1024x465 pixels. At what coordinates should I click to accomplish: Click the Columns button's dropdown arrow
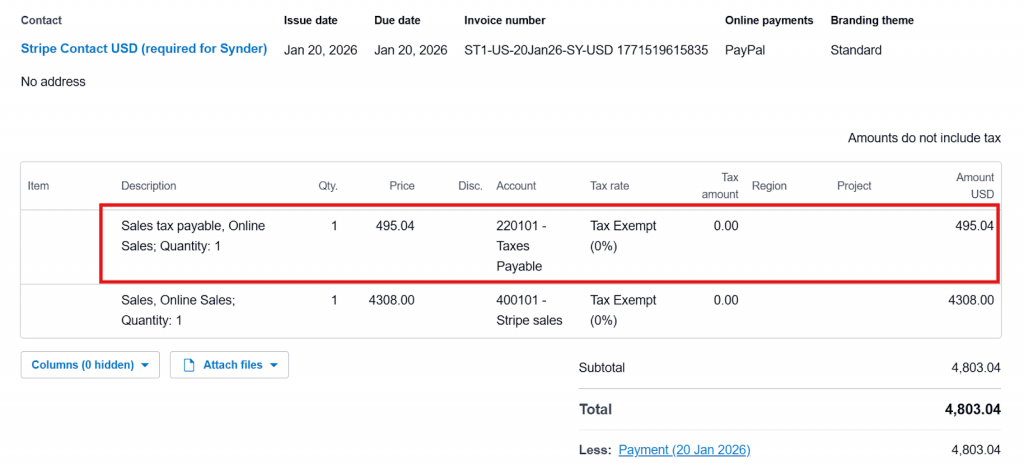[146, 366]
